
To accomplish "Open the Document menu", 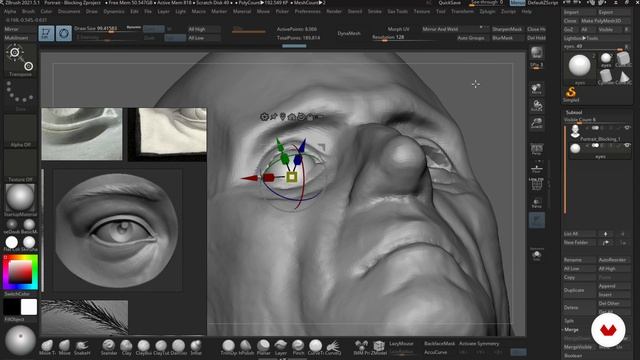I will click(69, 12).
